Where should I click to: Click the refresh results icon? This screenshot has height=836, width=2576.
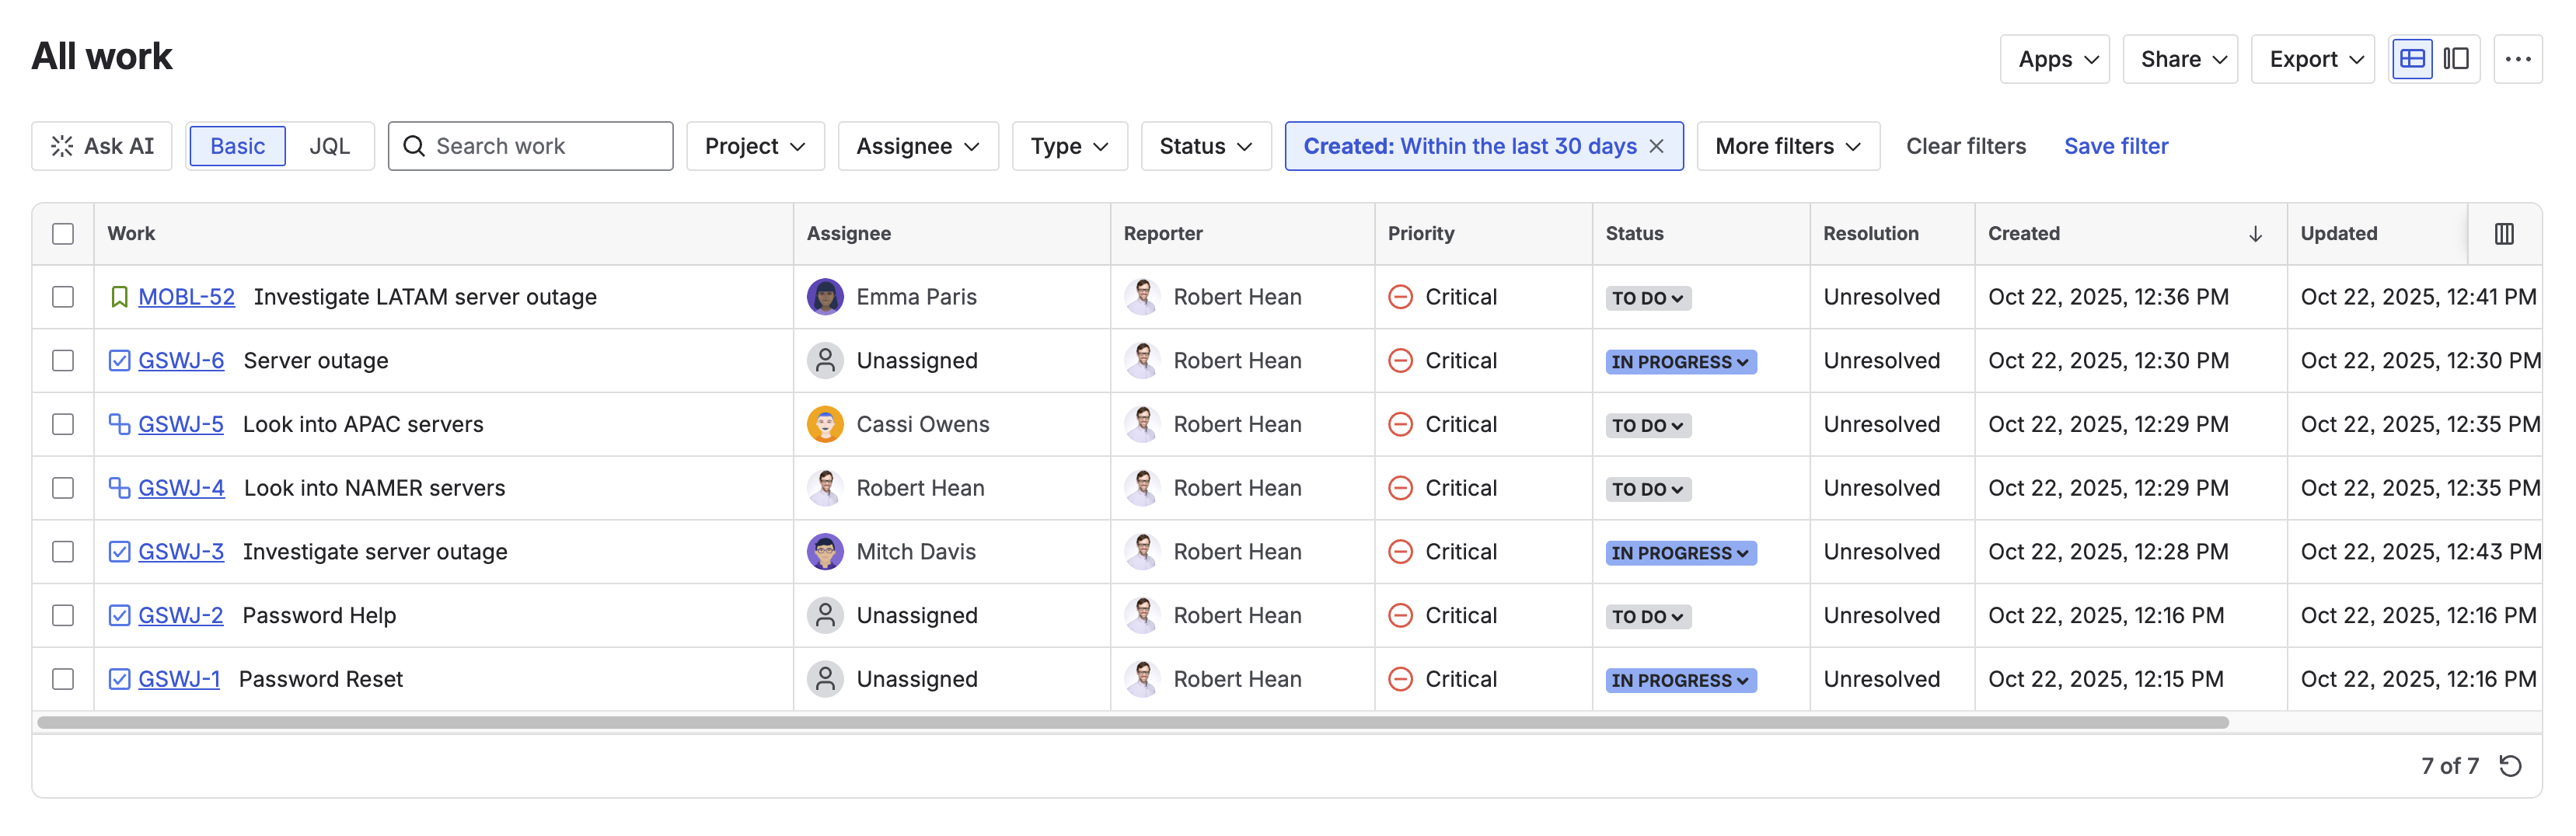point(2509,766)
